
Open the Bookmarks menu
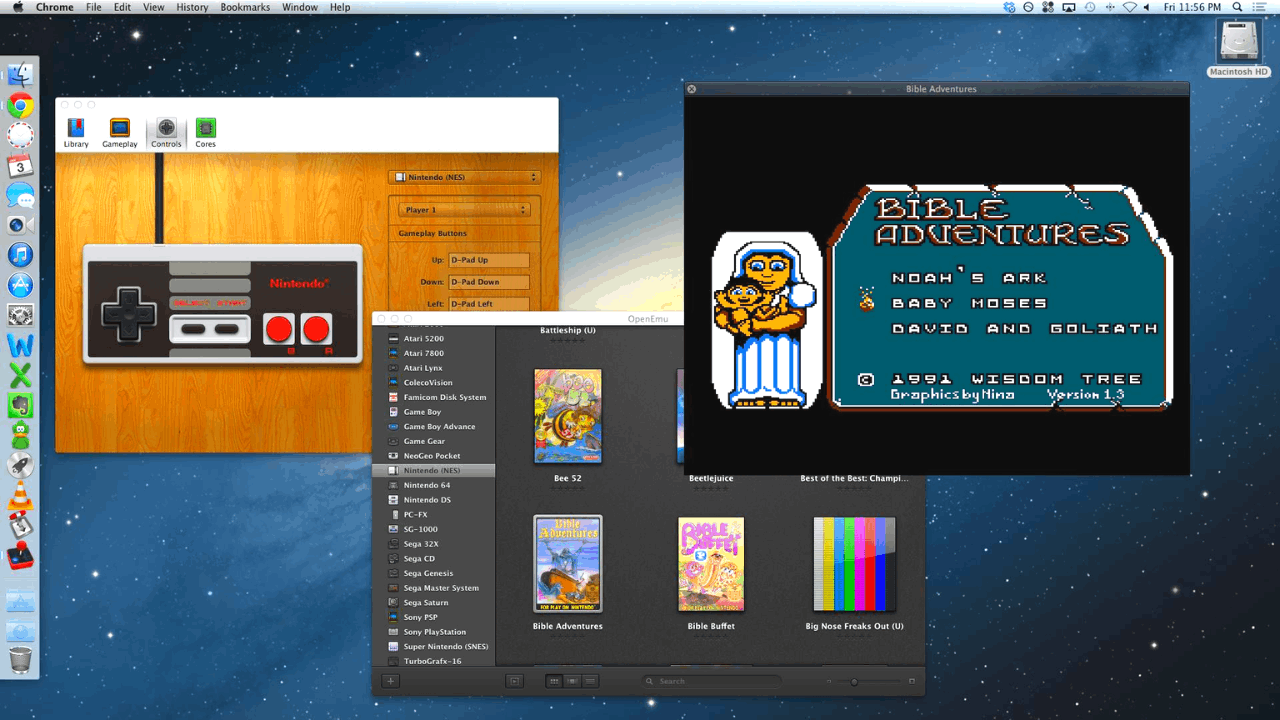(x=245, y=7)
